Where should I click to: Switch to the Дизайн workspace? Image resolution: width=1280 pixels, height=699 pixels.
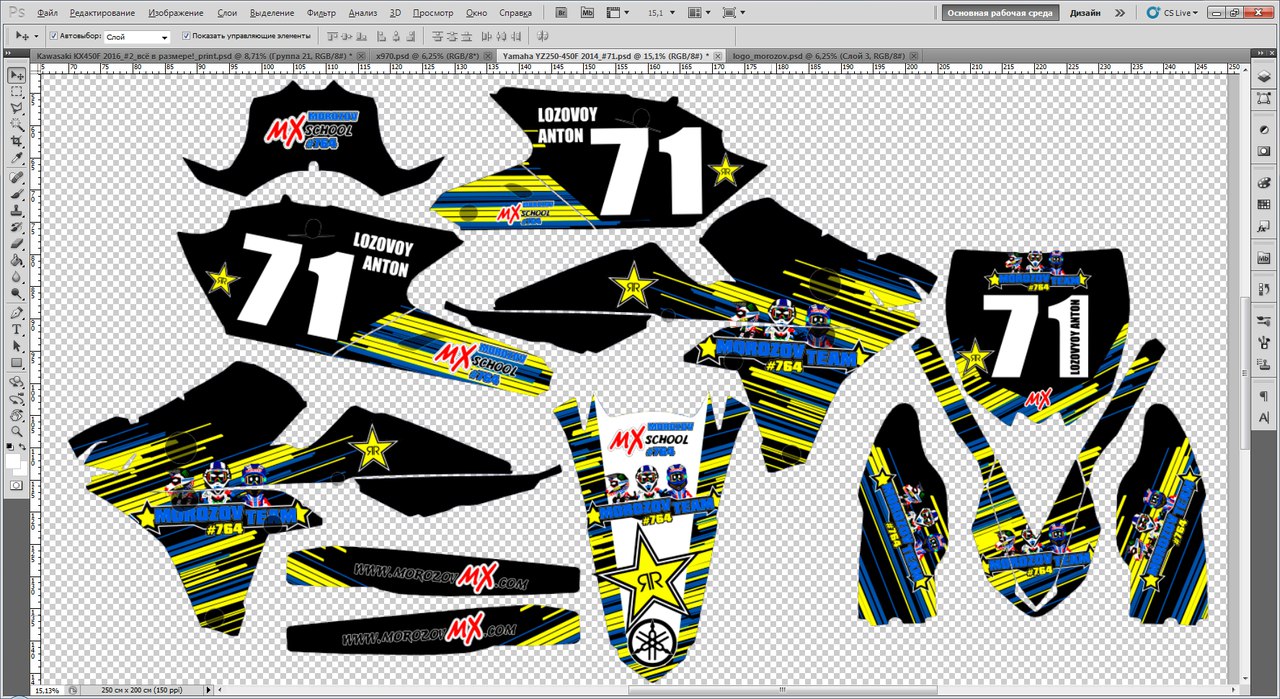[1085, 13]
